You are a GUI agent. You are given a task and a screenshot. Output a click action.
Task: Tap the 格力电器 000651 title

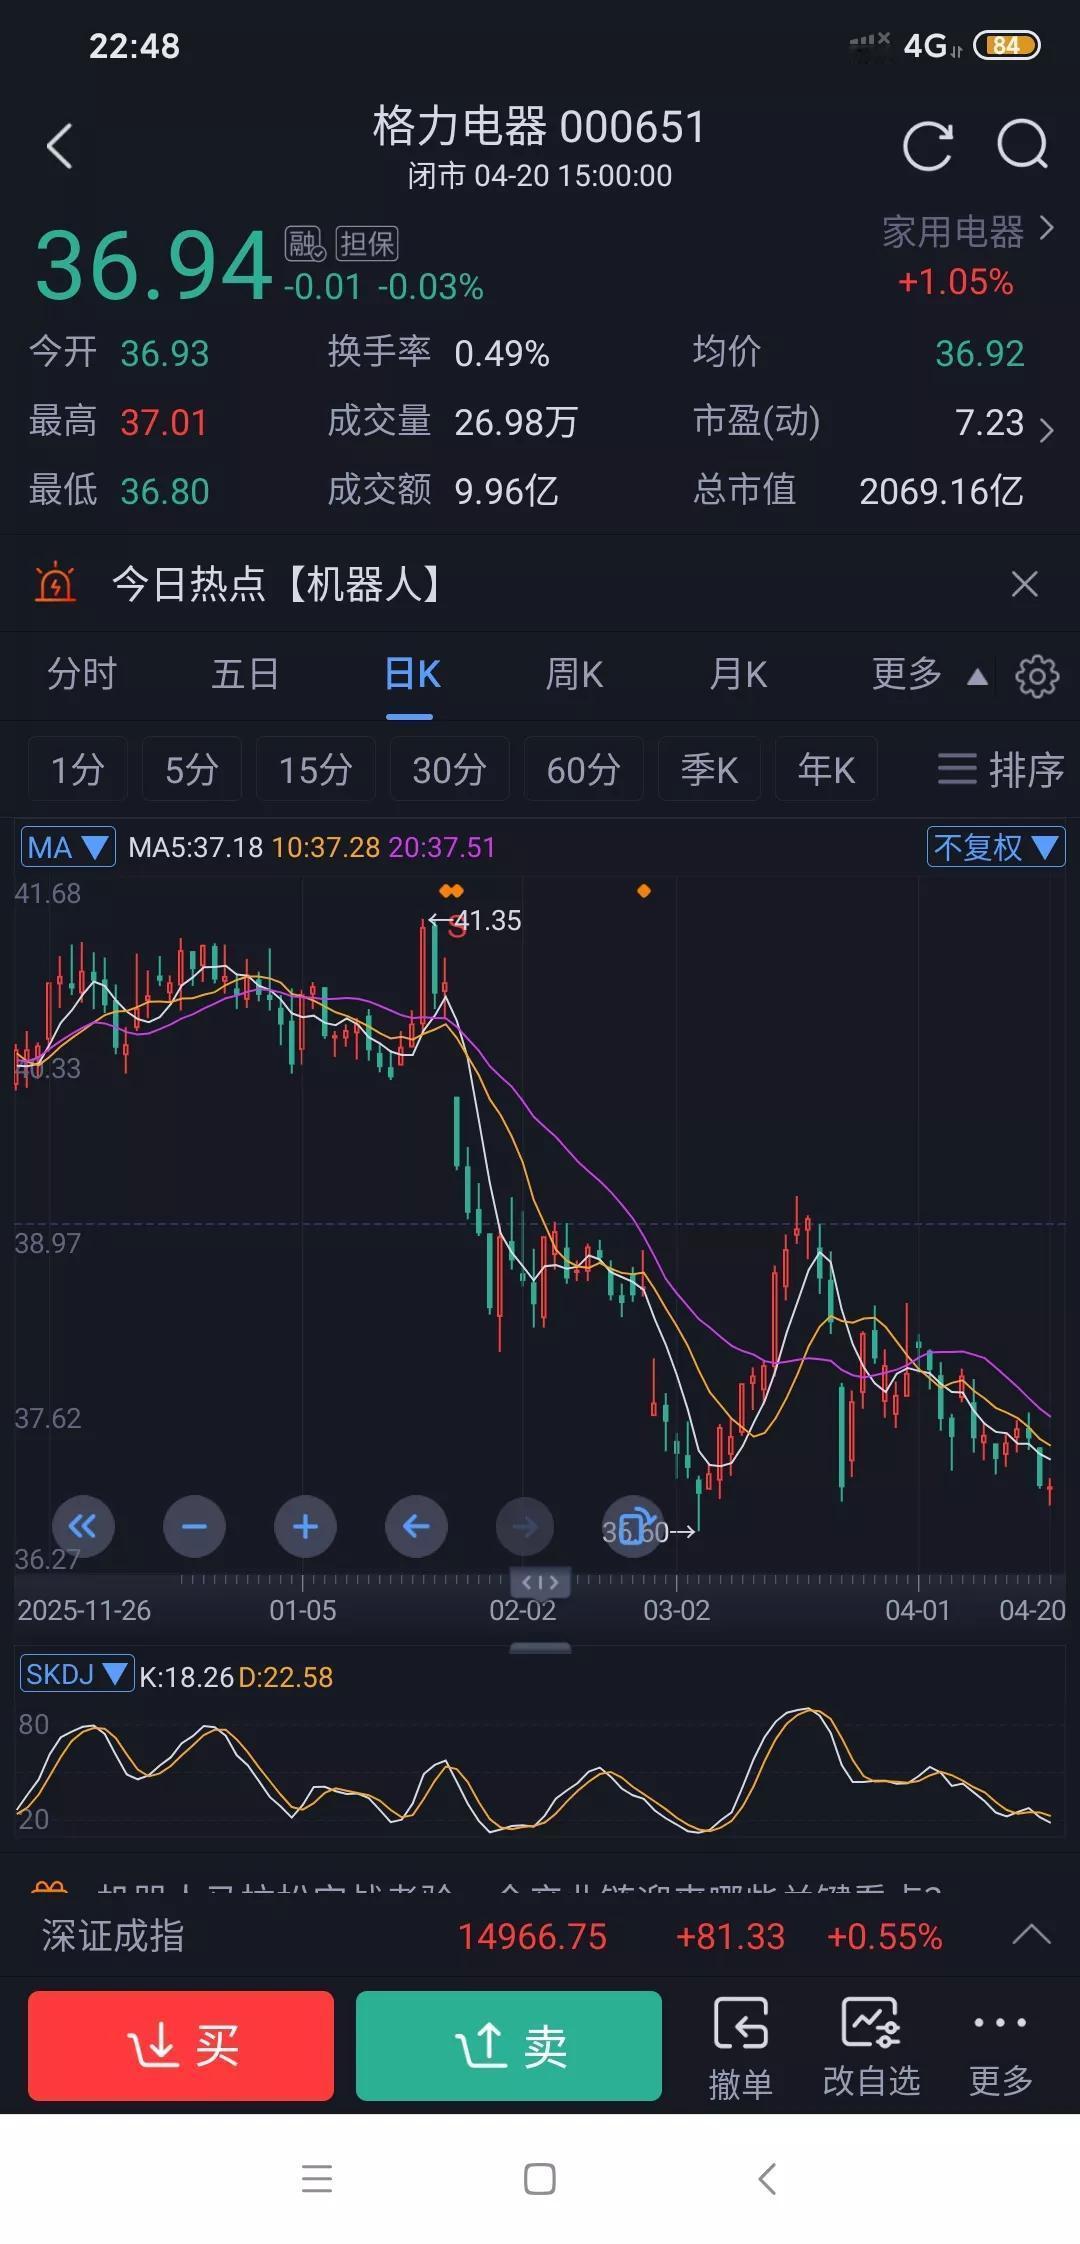point(540,127)
